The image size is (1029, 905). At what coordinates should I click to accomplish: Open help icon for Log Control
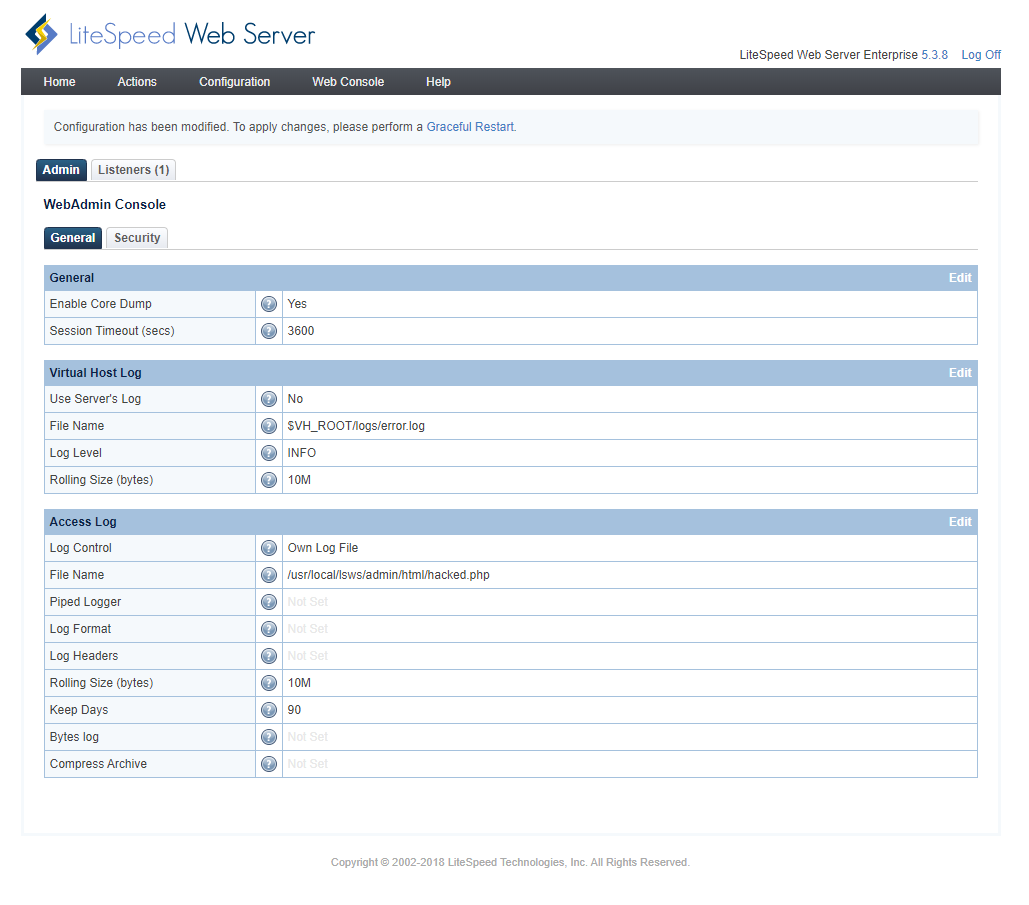coord(269,548)
